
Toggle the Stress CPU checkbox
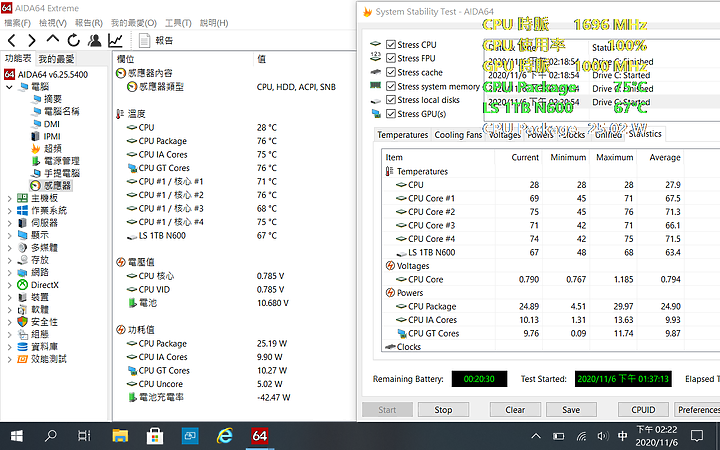(391, 45)
